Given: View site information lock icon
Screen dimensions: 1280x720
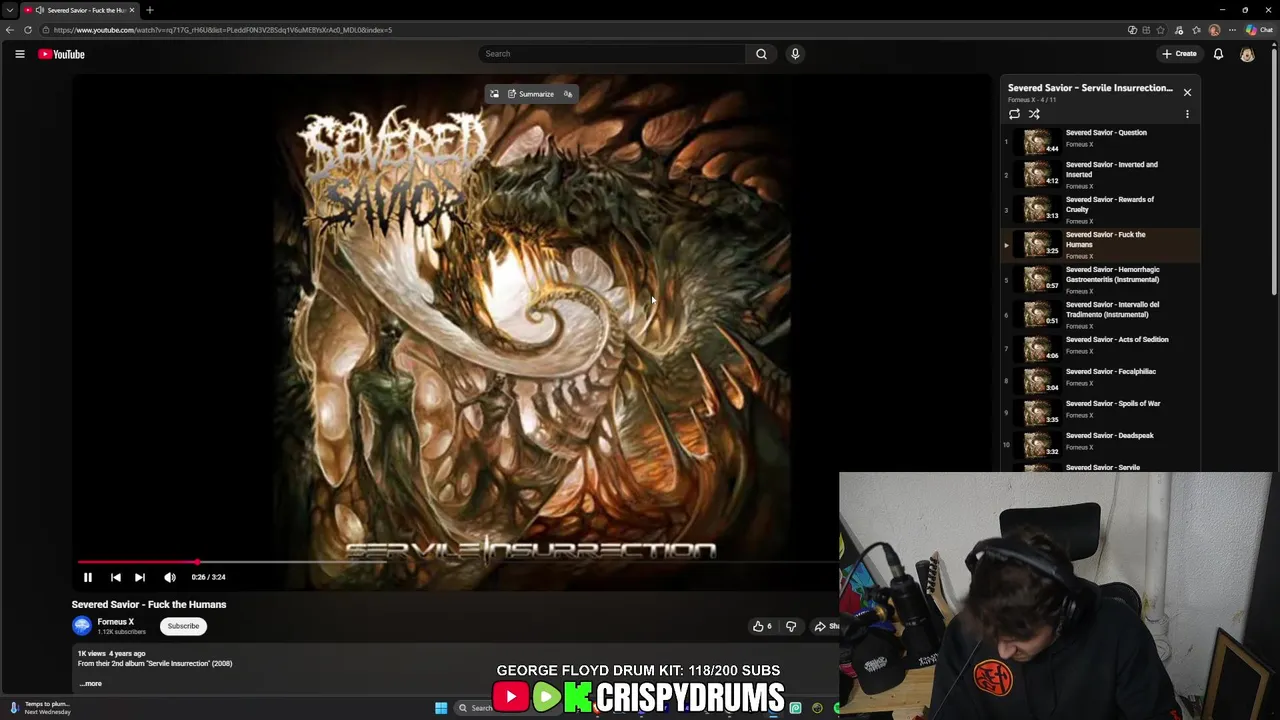Looking at the screenshot, I should tap(46, 30).
